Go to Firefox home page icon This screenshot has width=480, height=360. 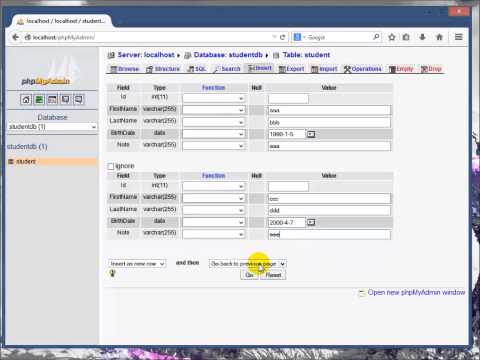click(x=439, y=37)
